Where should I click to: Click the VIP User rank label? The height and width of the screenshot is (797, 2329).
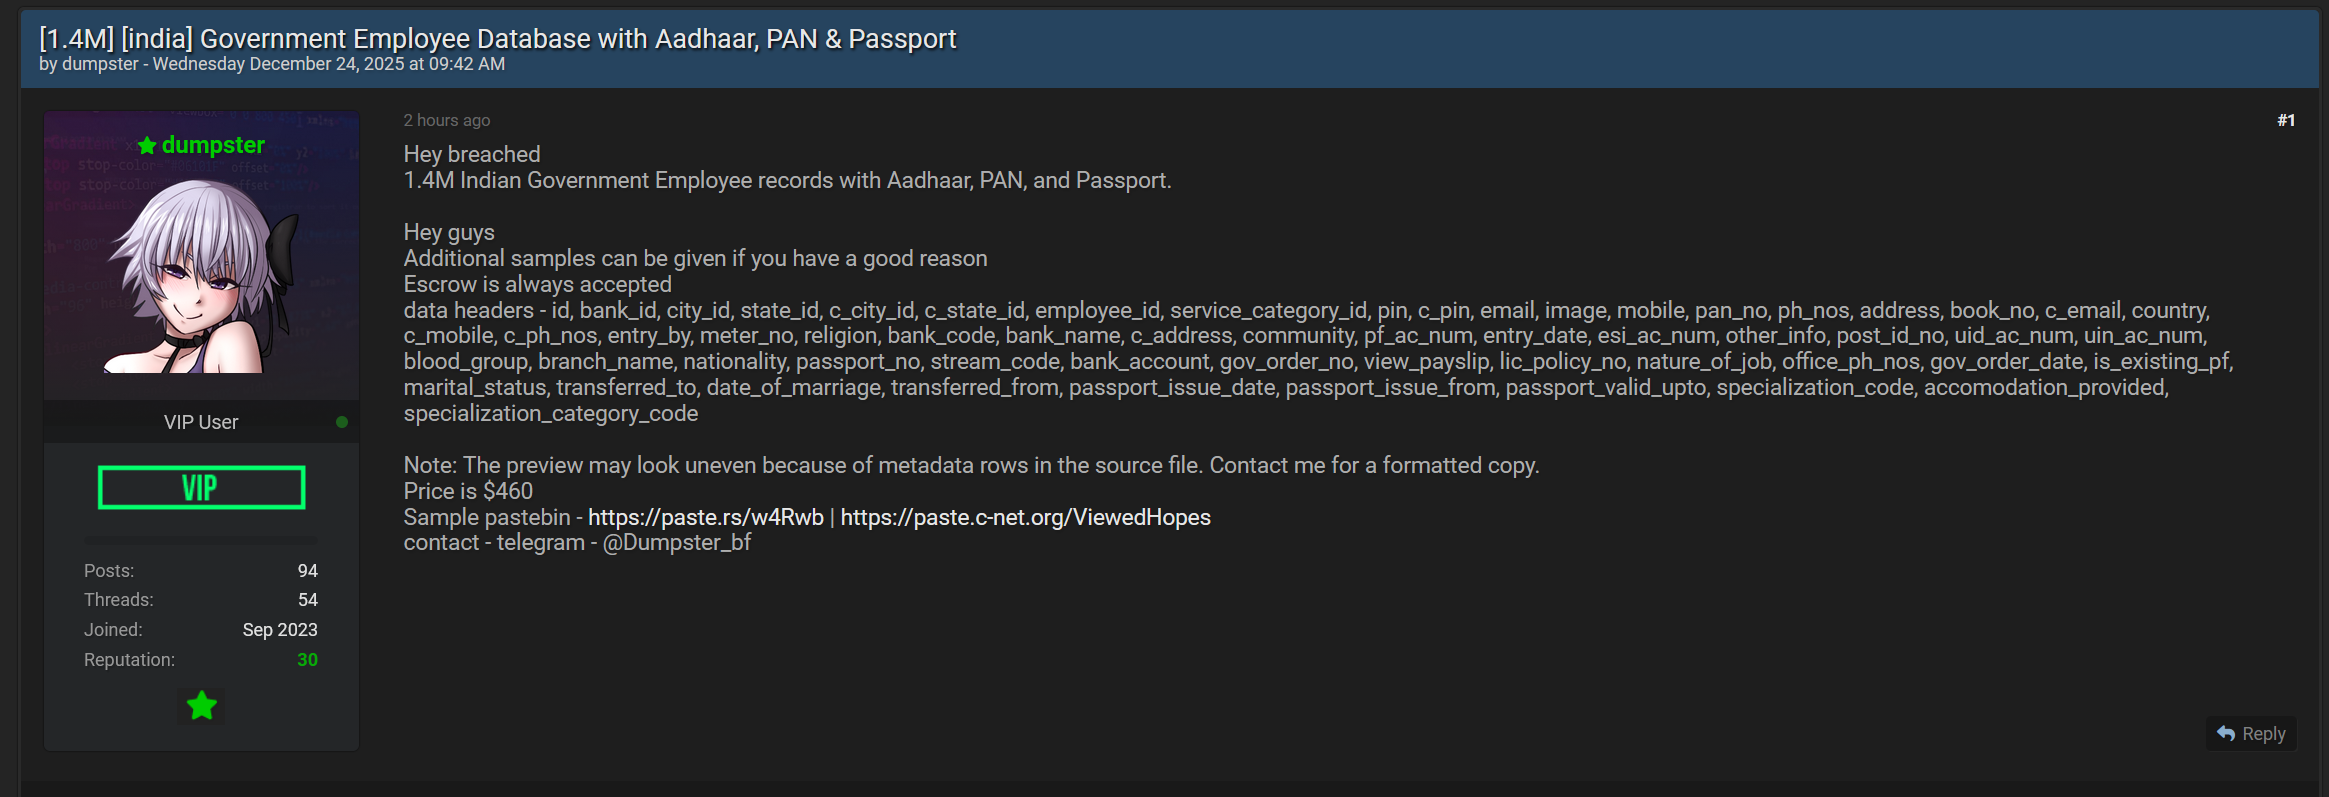[201, 422]
